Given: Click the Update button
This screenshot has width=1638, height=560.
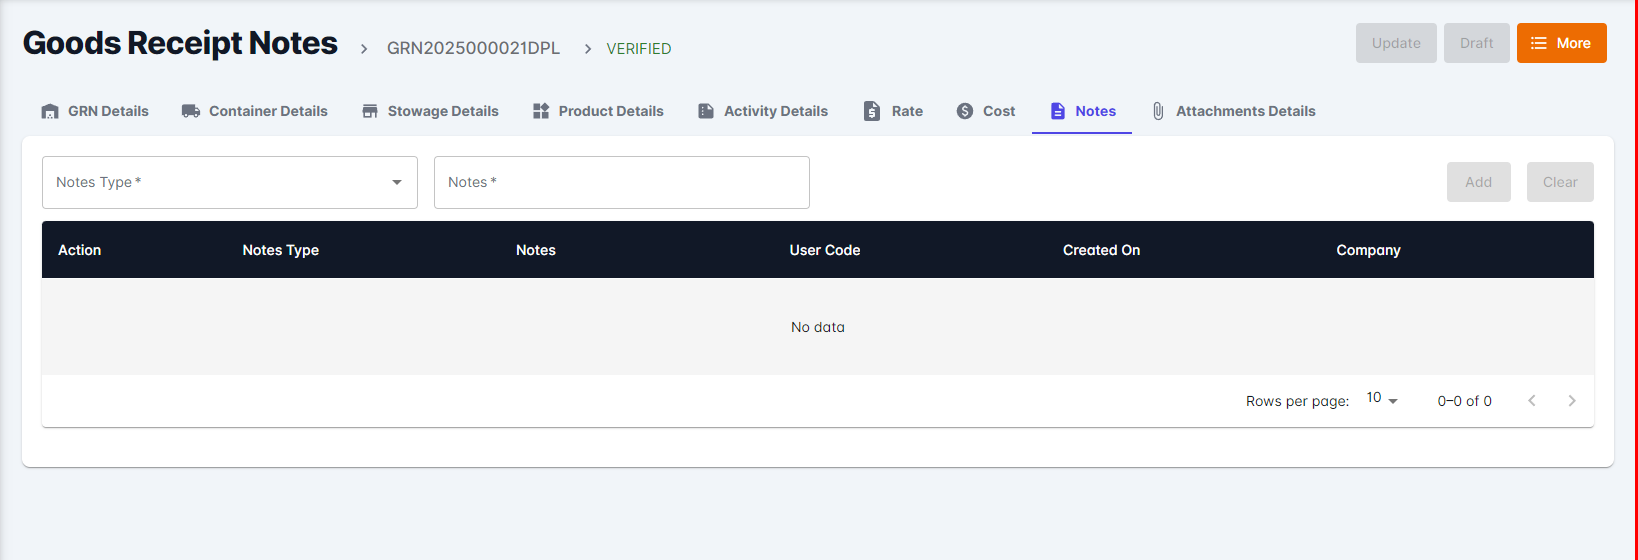Looking at the screenshot, I should [1396, 43].
